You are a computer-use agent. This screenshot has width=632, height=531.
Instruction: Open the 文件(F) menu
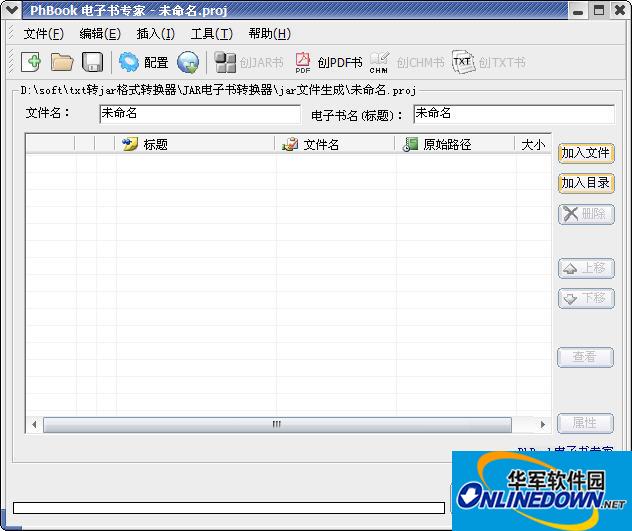44,34
